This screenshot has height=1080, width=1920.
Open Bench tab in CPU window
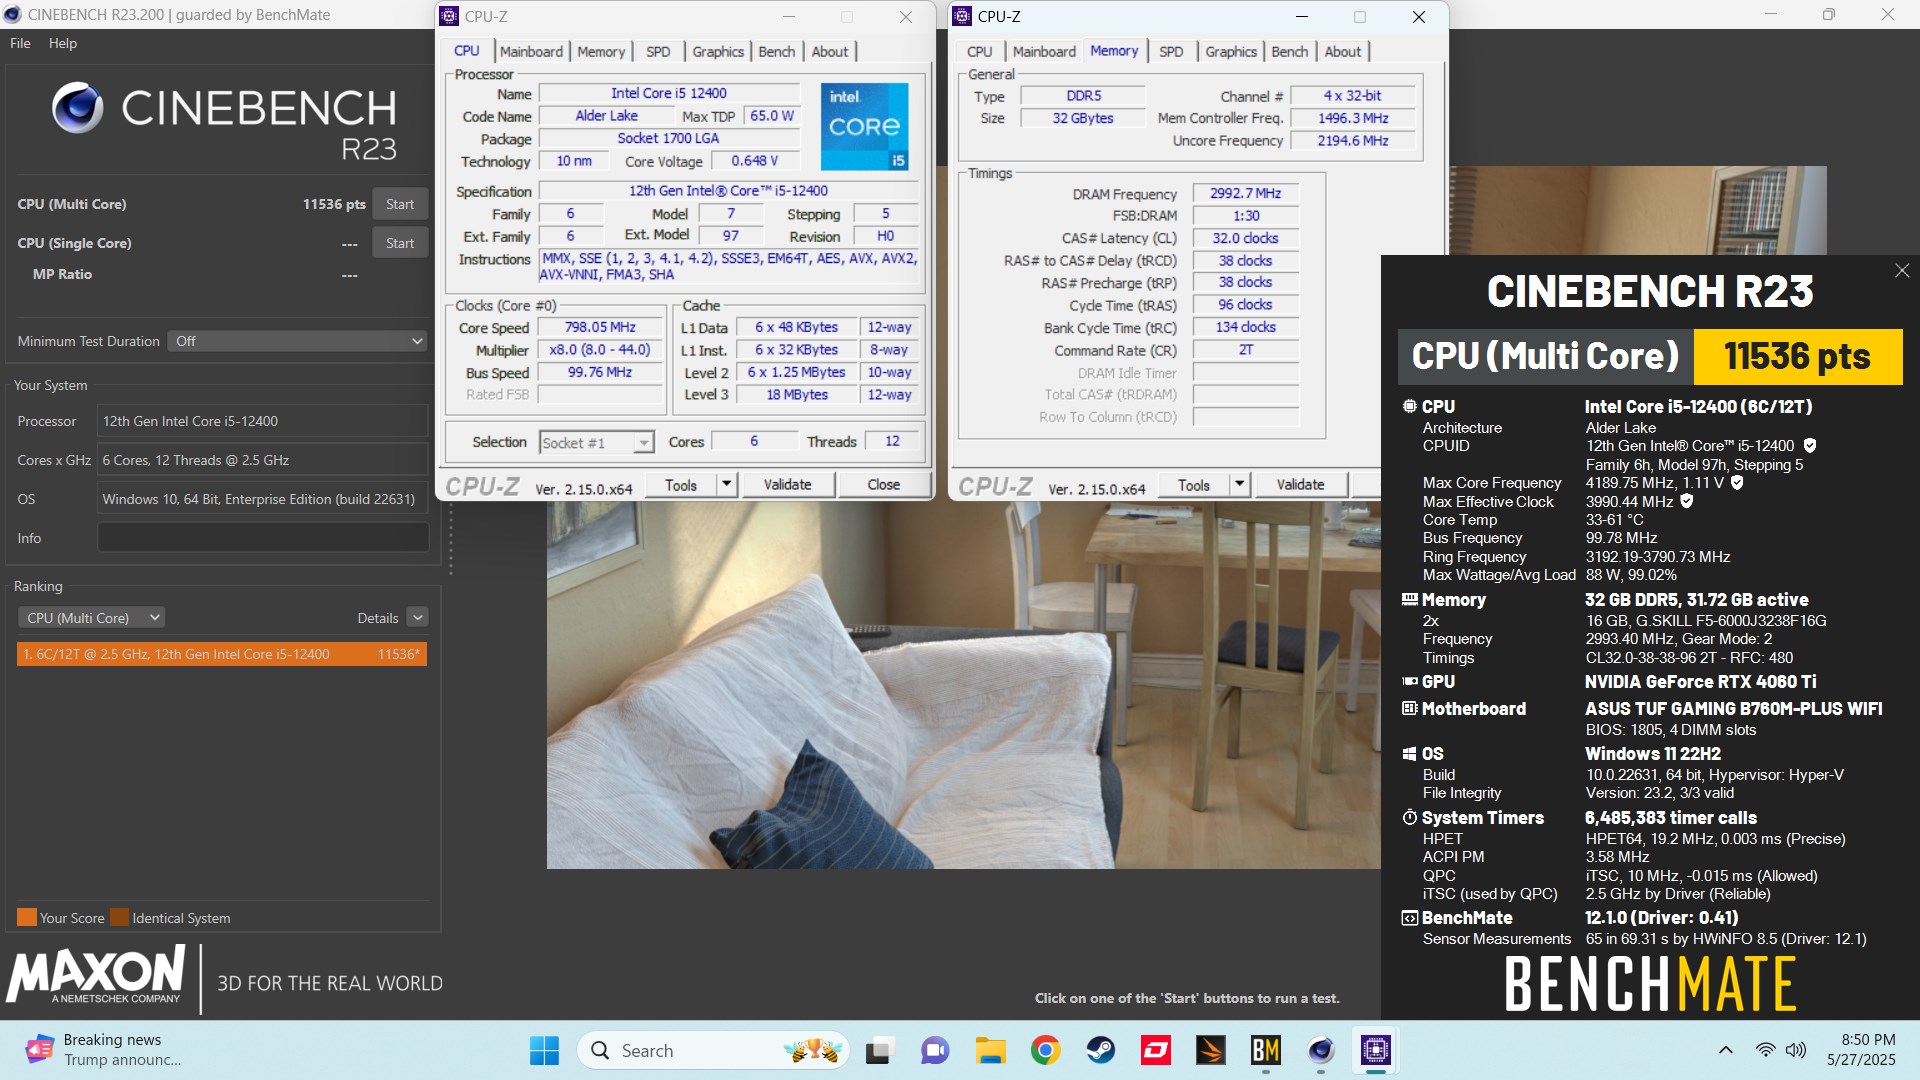[x=777, y=51]
